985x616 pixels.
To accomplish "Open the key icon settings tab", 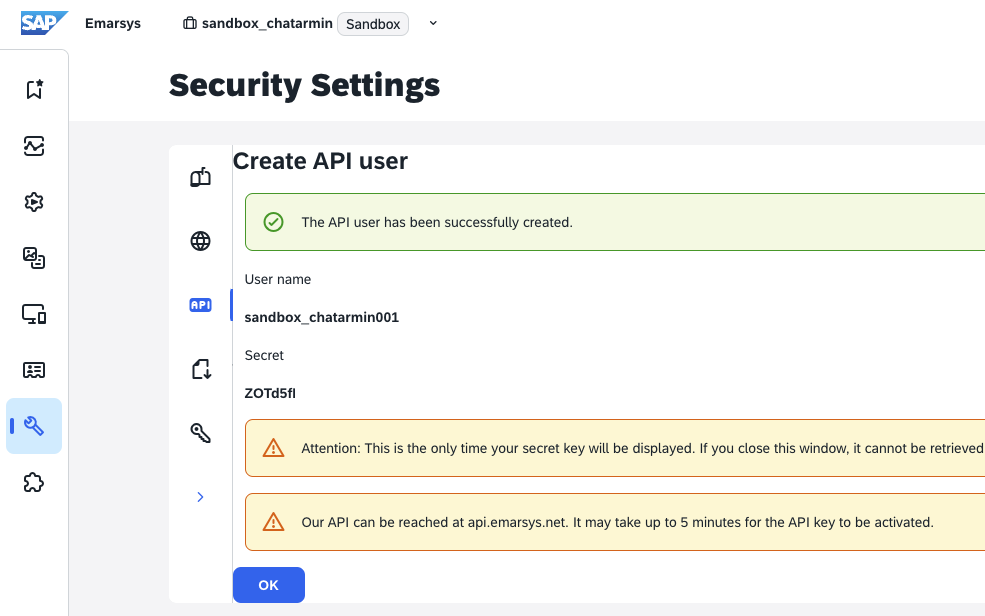I will point(200,433).
